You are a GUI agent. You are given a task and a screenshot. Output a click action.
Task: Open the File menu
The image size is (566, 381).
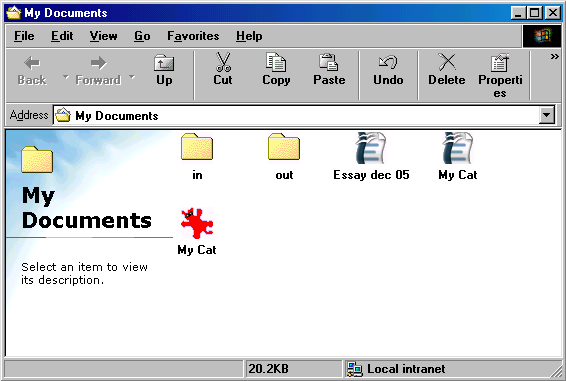coord(24,36)
